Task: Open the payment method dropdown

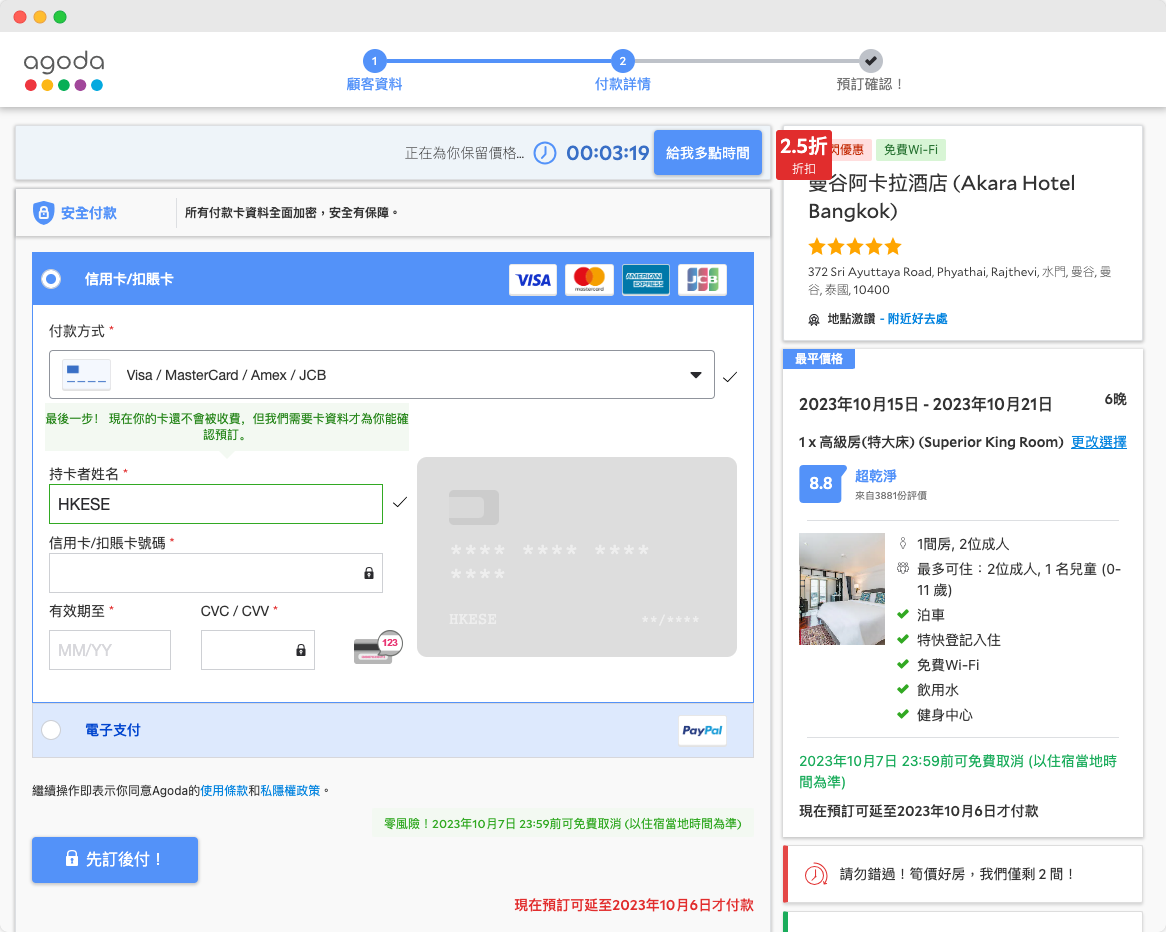Action: pos(382,375)
